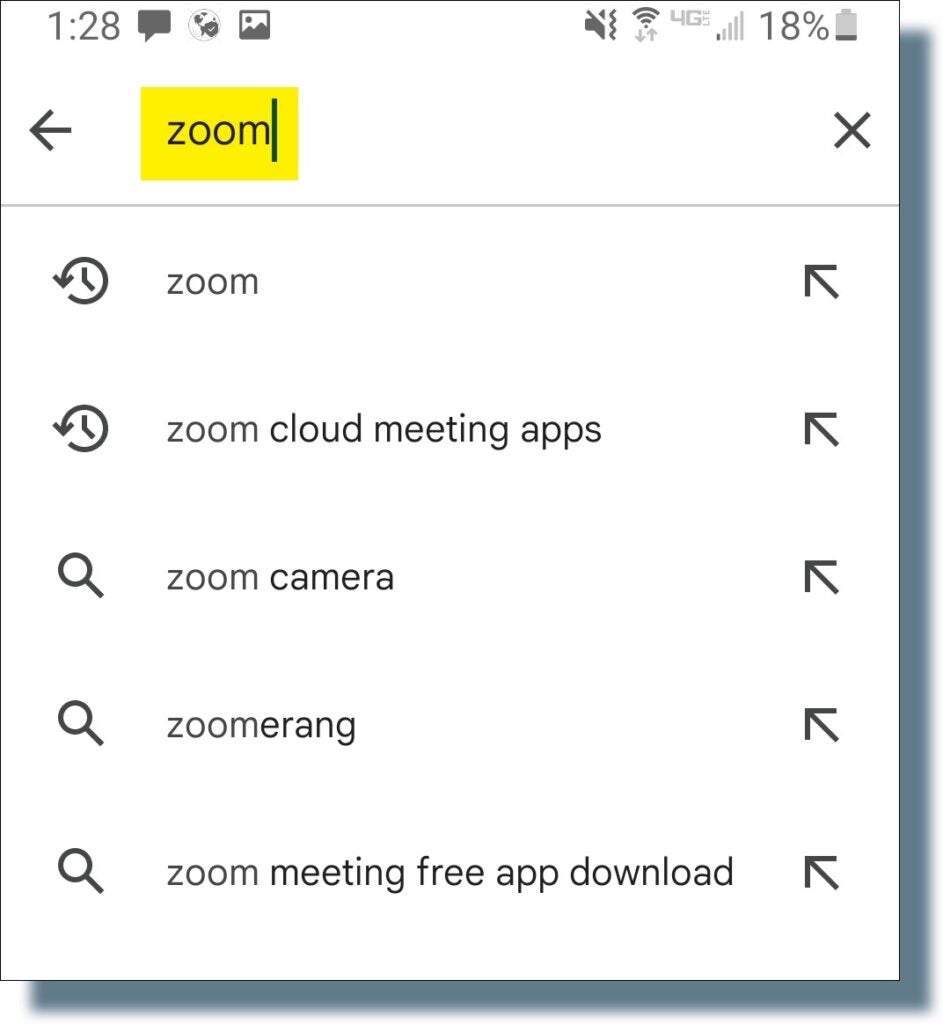
Task: Insert 'zoom meeting free app download' via arrow
Action: pos(821,872)
